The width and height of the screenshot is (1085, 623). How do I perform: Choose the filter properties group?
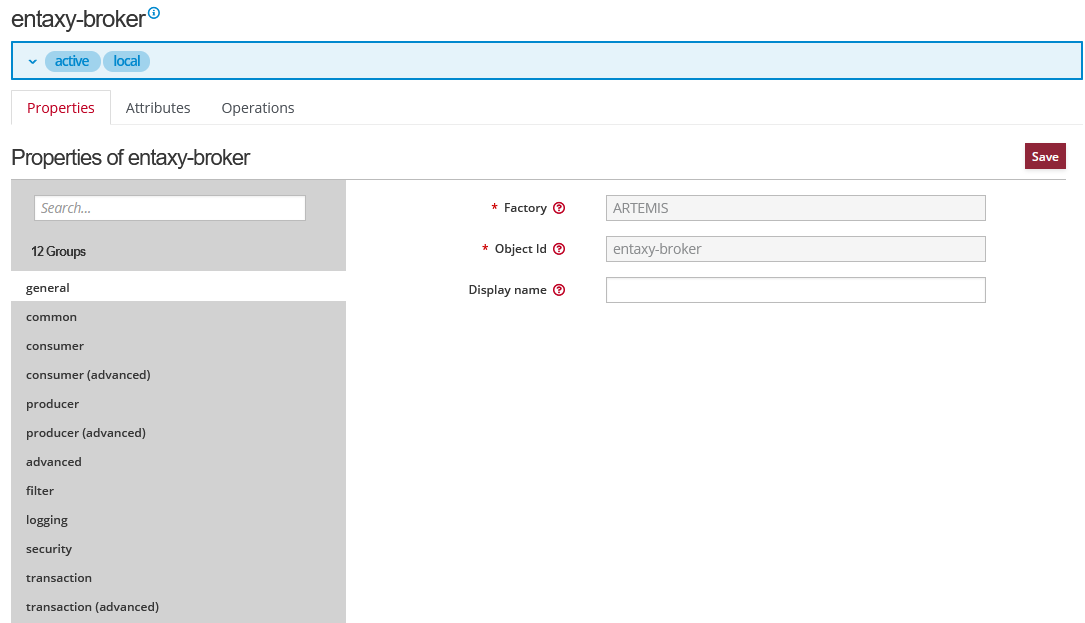click(x=40, y=491)
